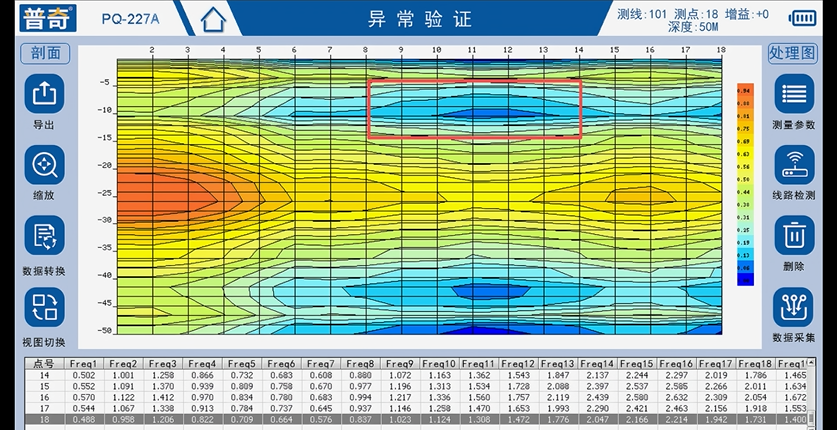Click cell value 1.560 in Freq11 column
Image resolution: width=837 pixels, height=430 pixels.
click(x=479, y=397)
